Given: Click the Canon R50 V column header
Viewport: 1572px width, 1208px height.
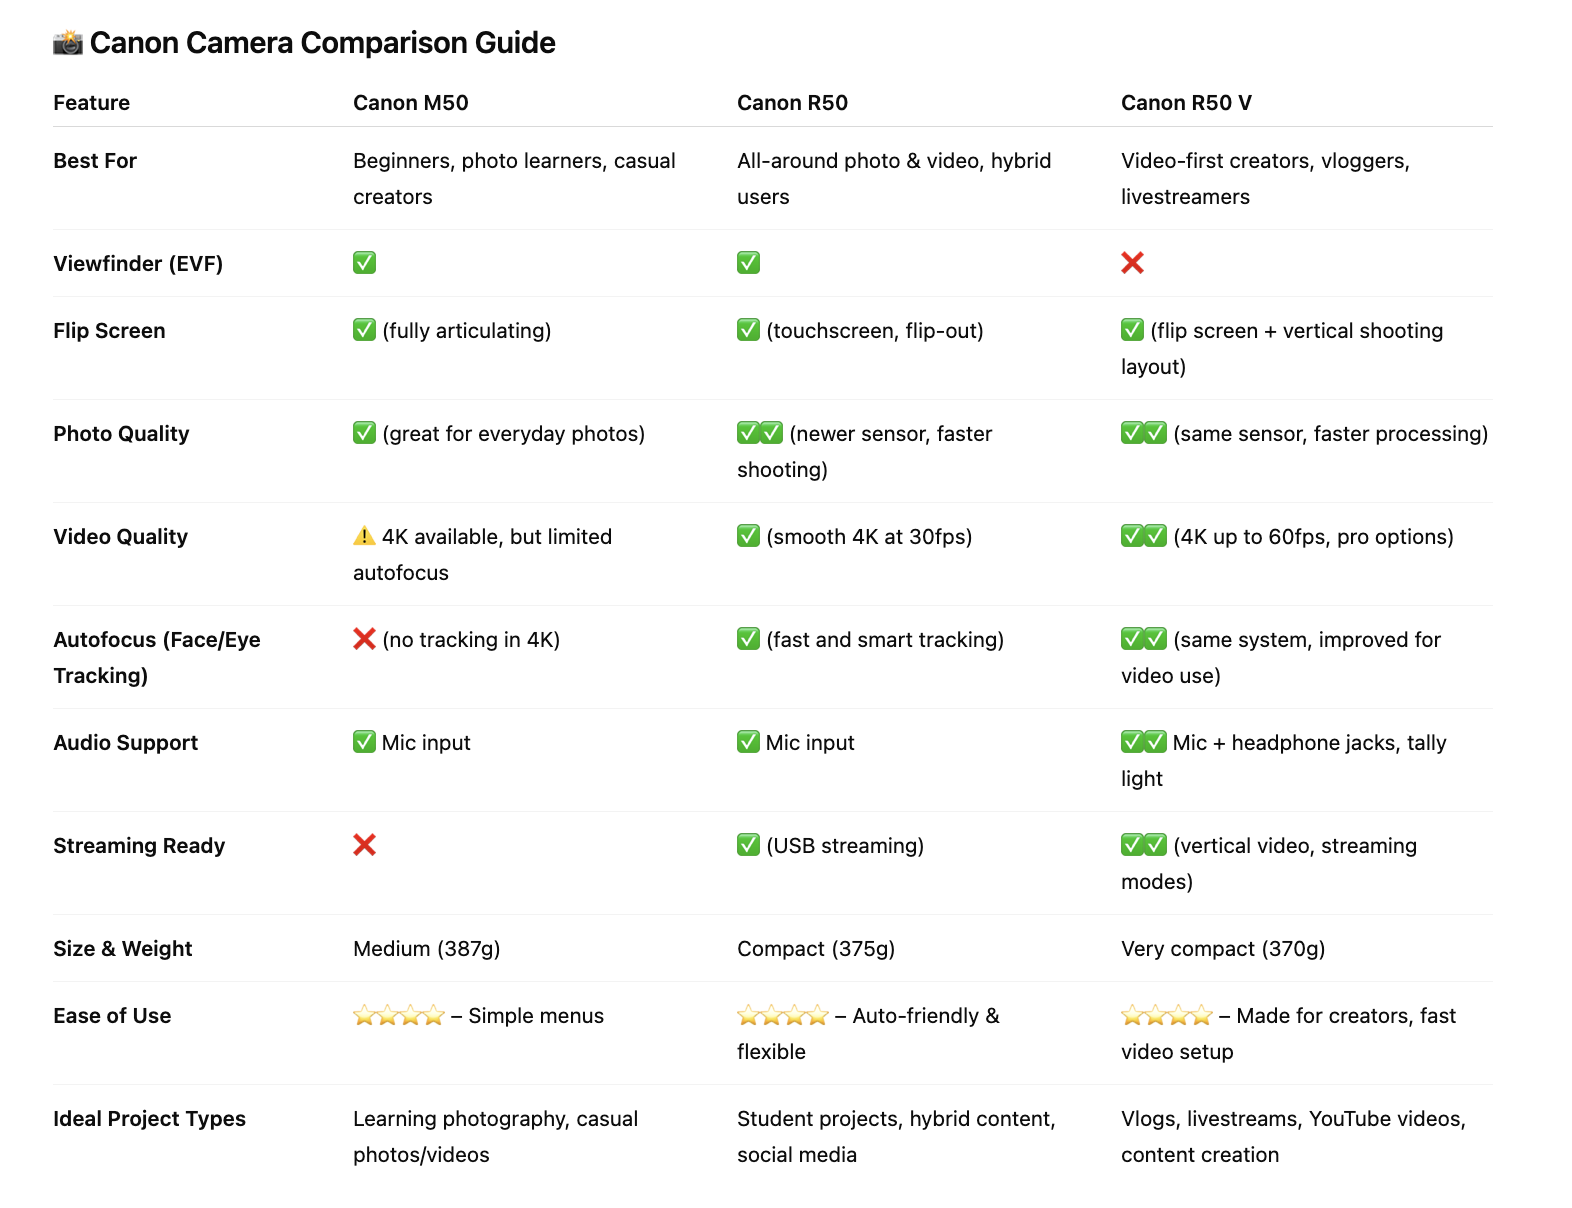Looking at the screenshot, I should [1186, 103].
